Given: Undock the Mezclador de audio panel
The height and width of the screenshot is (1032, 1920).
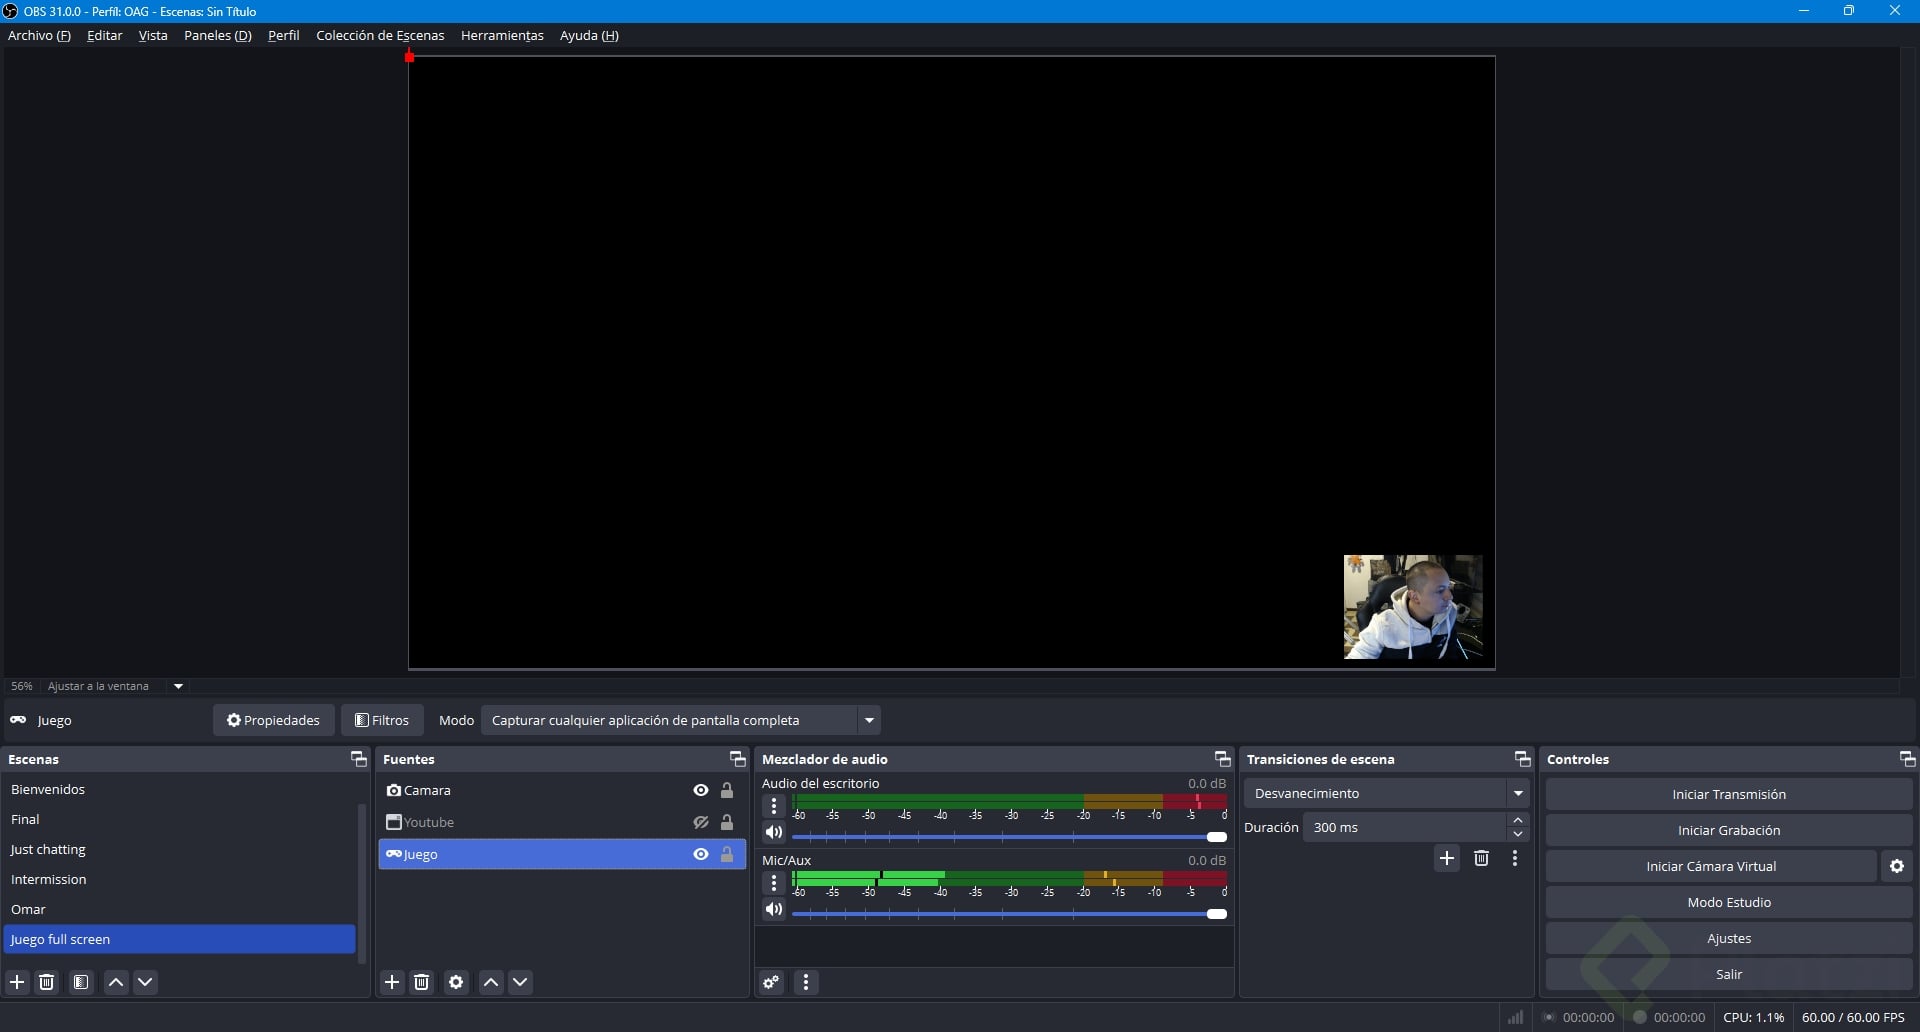Looking at the screenshot, I should 1222,760.
